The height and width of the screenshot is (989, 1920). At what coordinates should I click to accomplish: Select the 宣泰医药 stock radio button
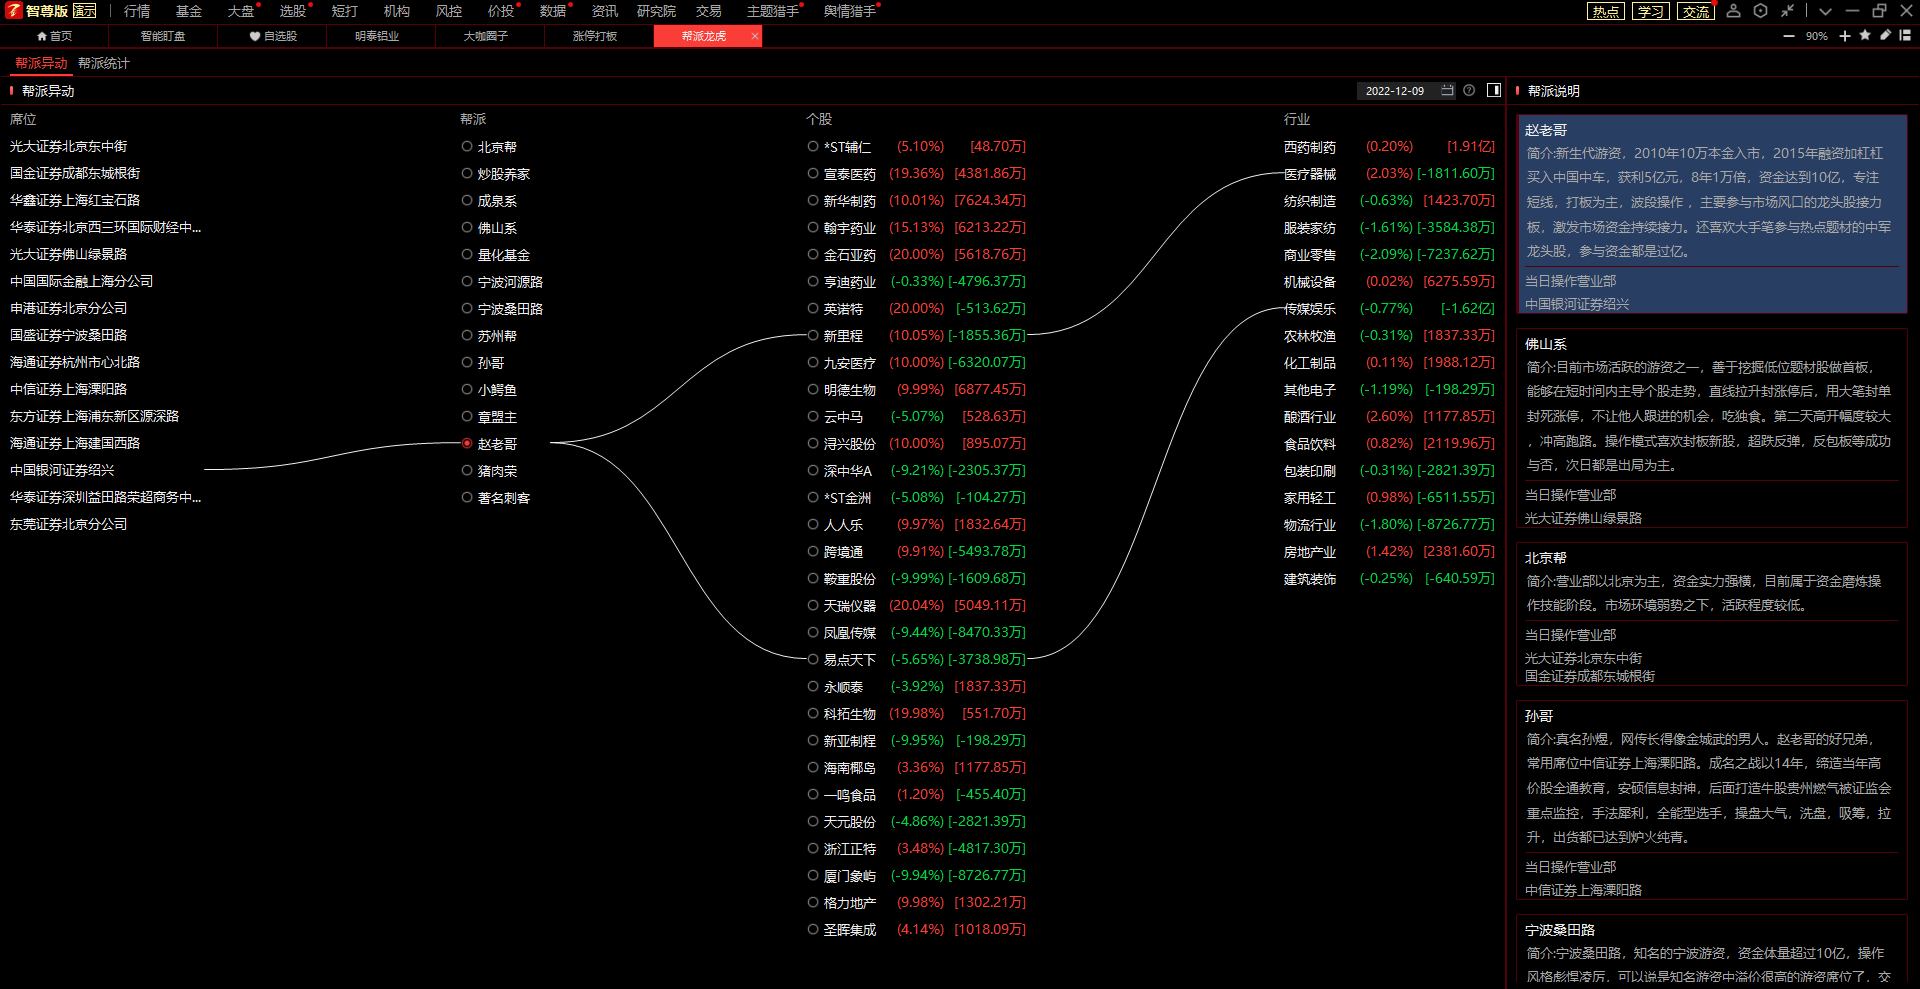(x=813, y=174)
